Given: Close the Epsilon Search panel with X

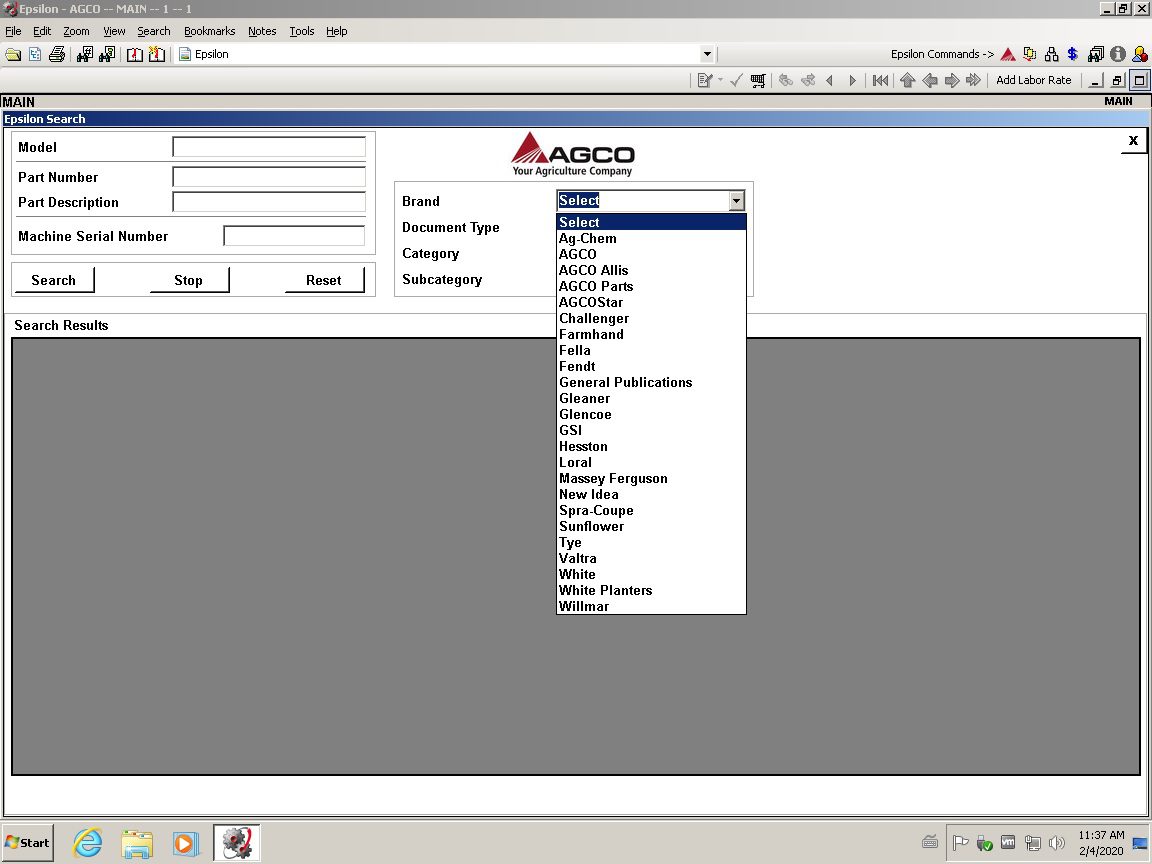Looking at the screenshot, I should pyautogui.click(x=1133, y=140).
